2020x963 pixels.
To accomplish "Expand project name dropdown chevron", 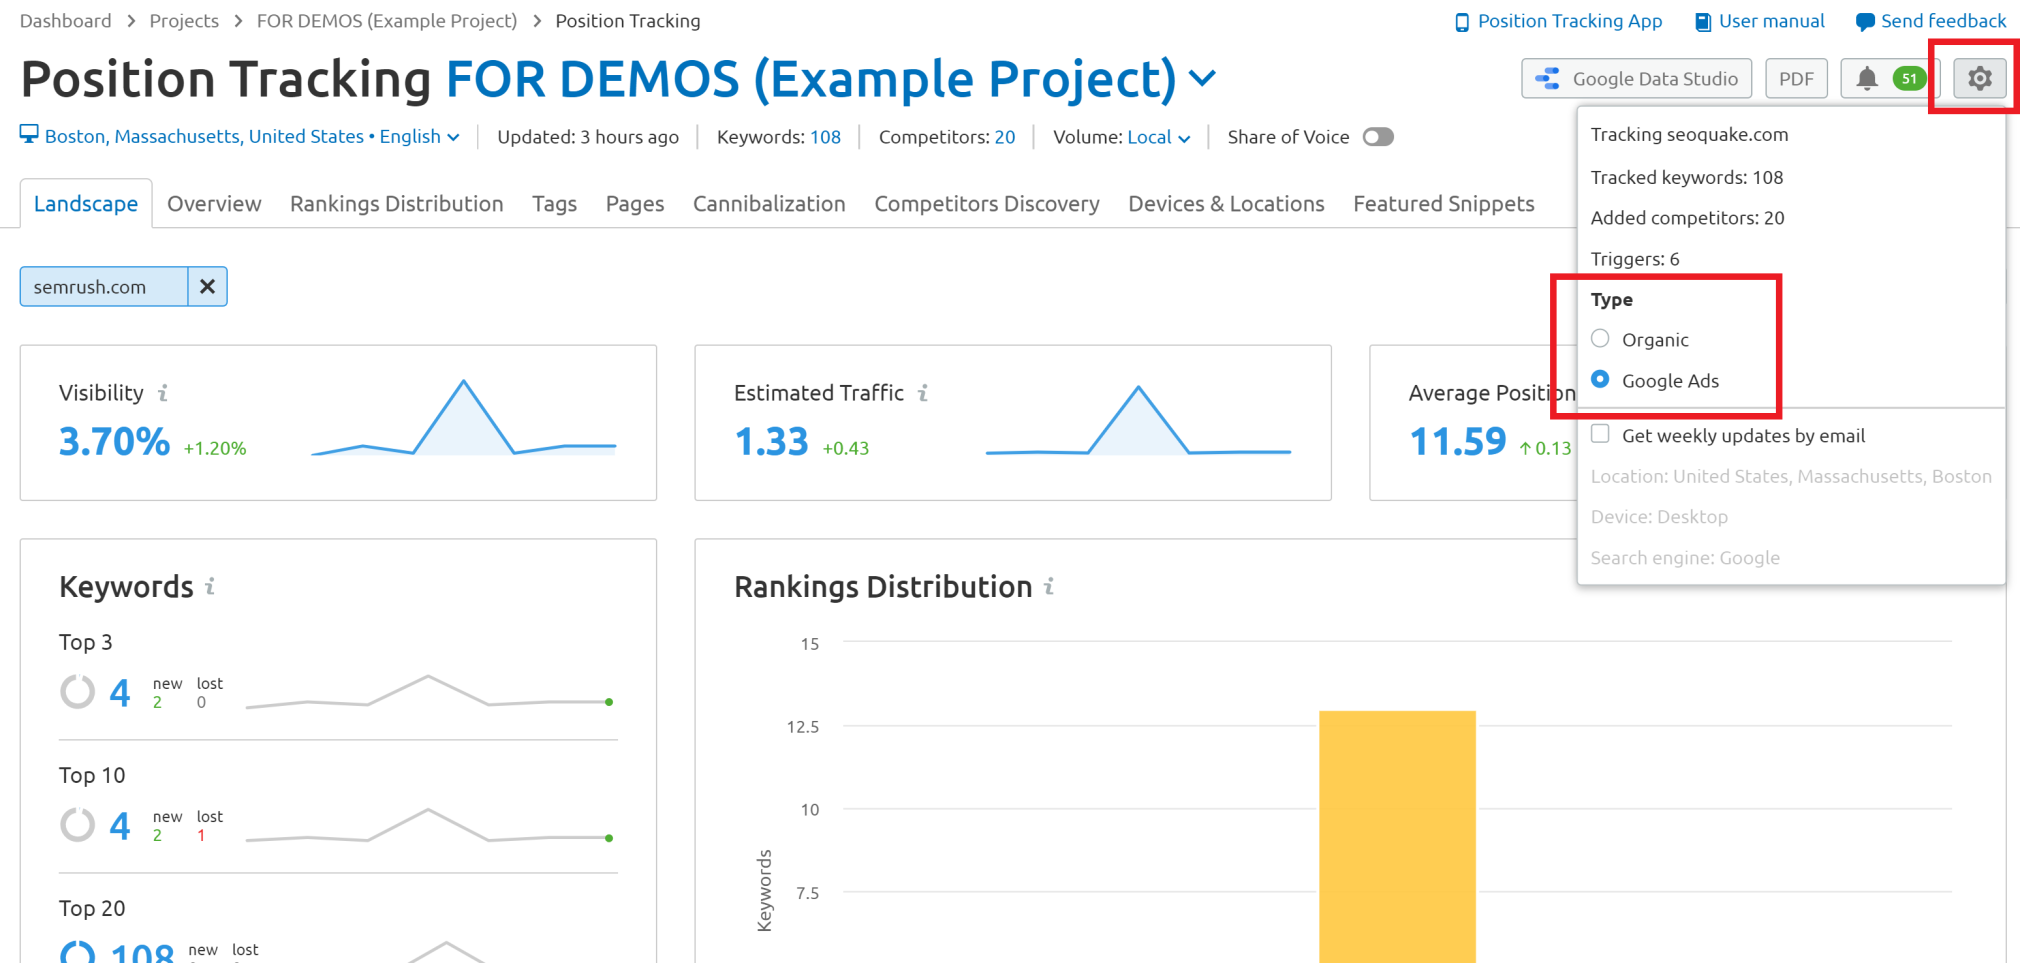I will click(x=1203, y=78).
